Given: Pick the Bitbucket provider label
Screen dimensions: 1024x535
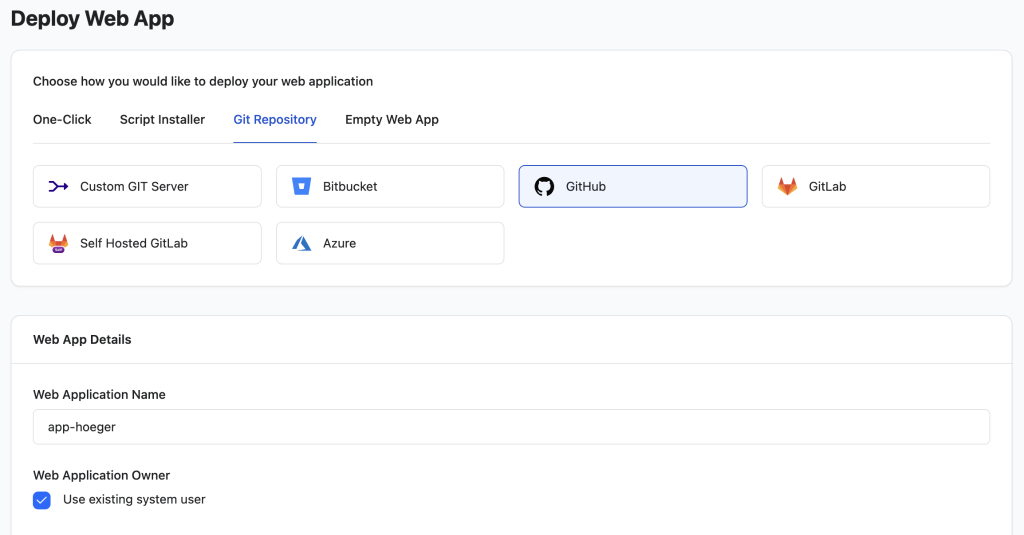Looking at the screenshot, I should [x=350, y=186].
